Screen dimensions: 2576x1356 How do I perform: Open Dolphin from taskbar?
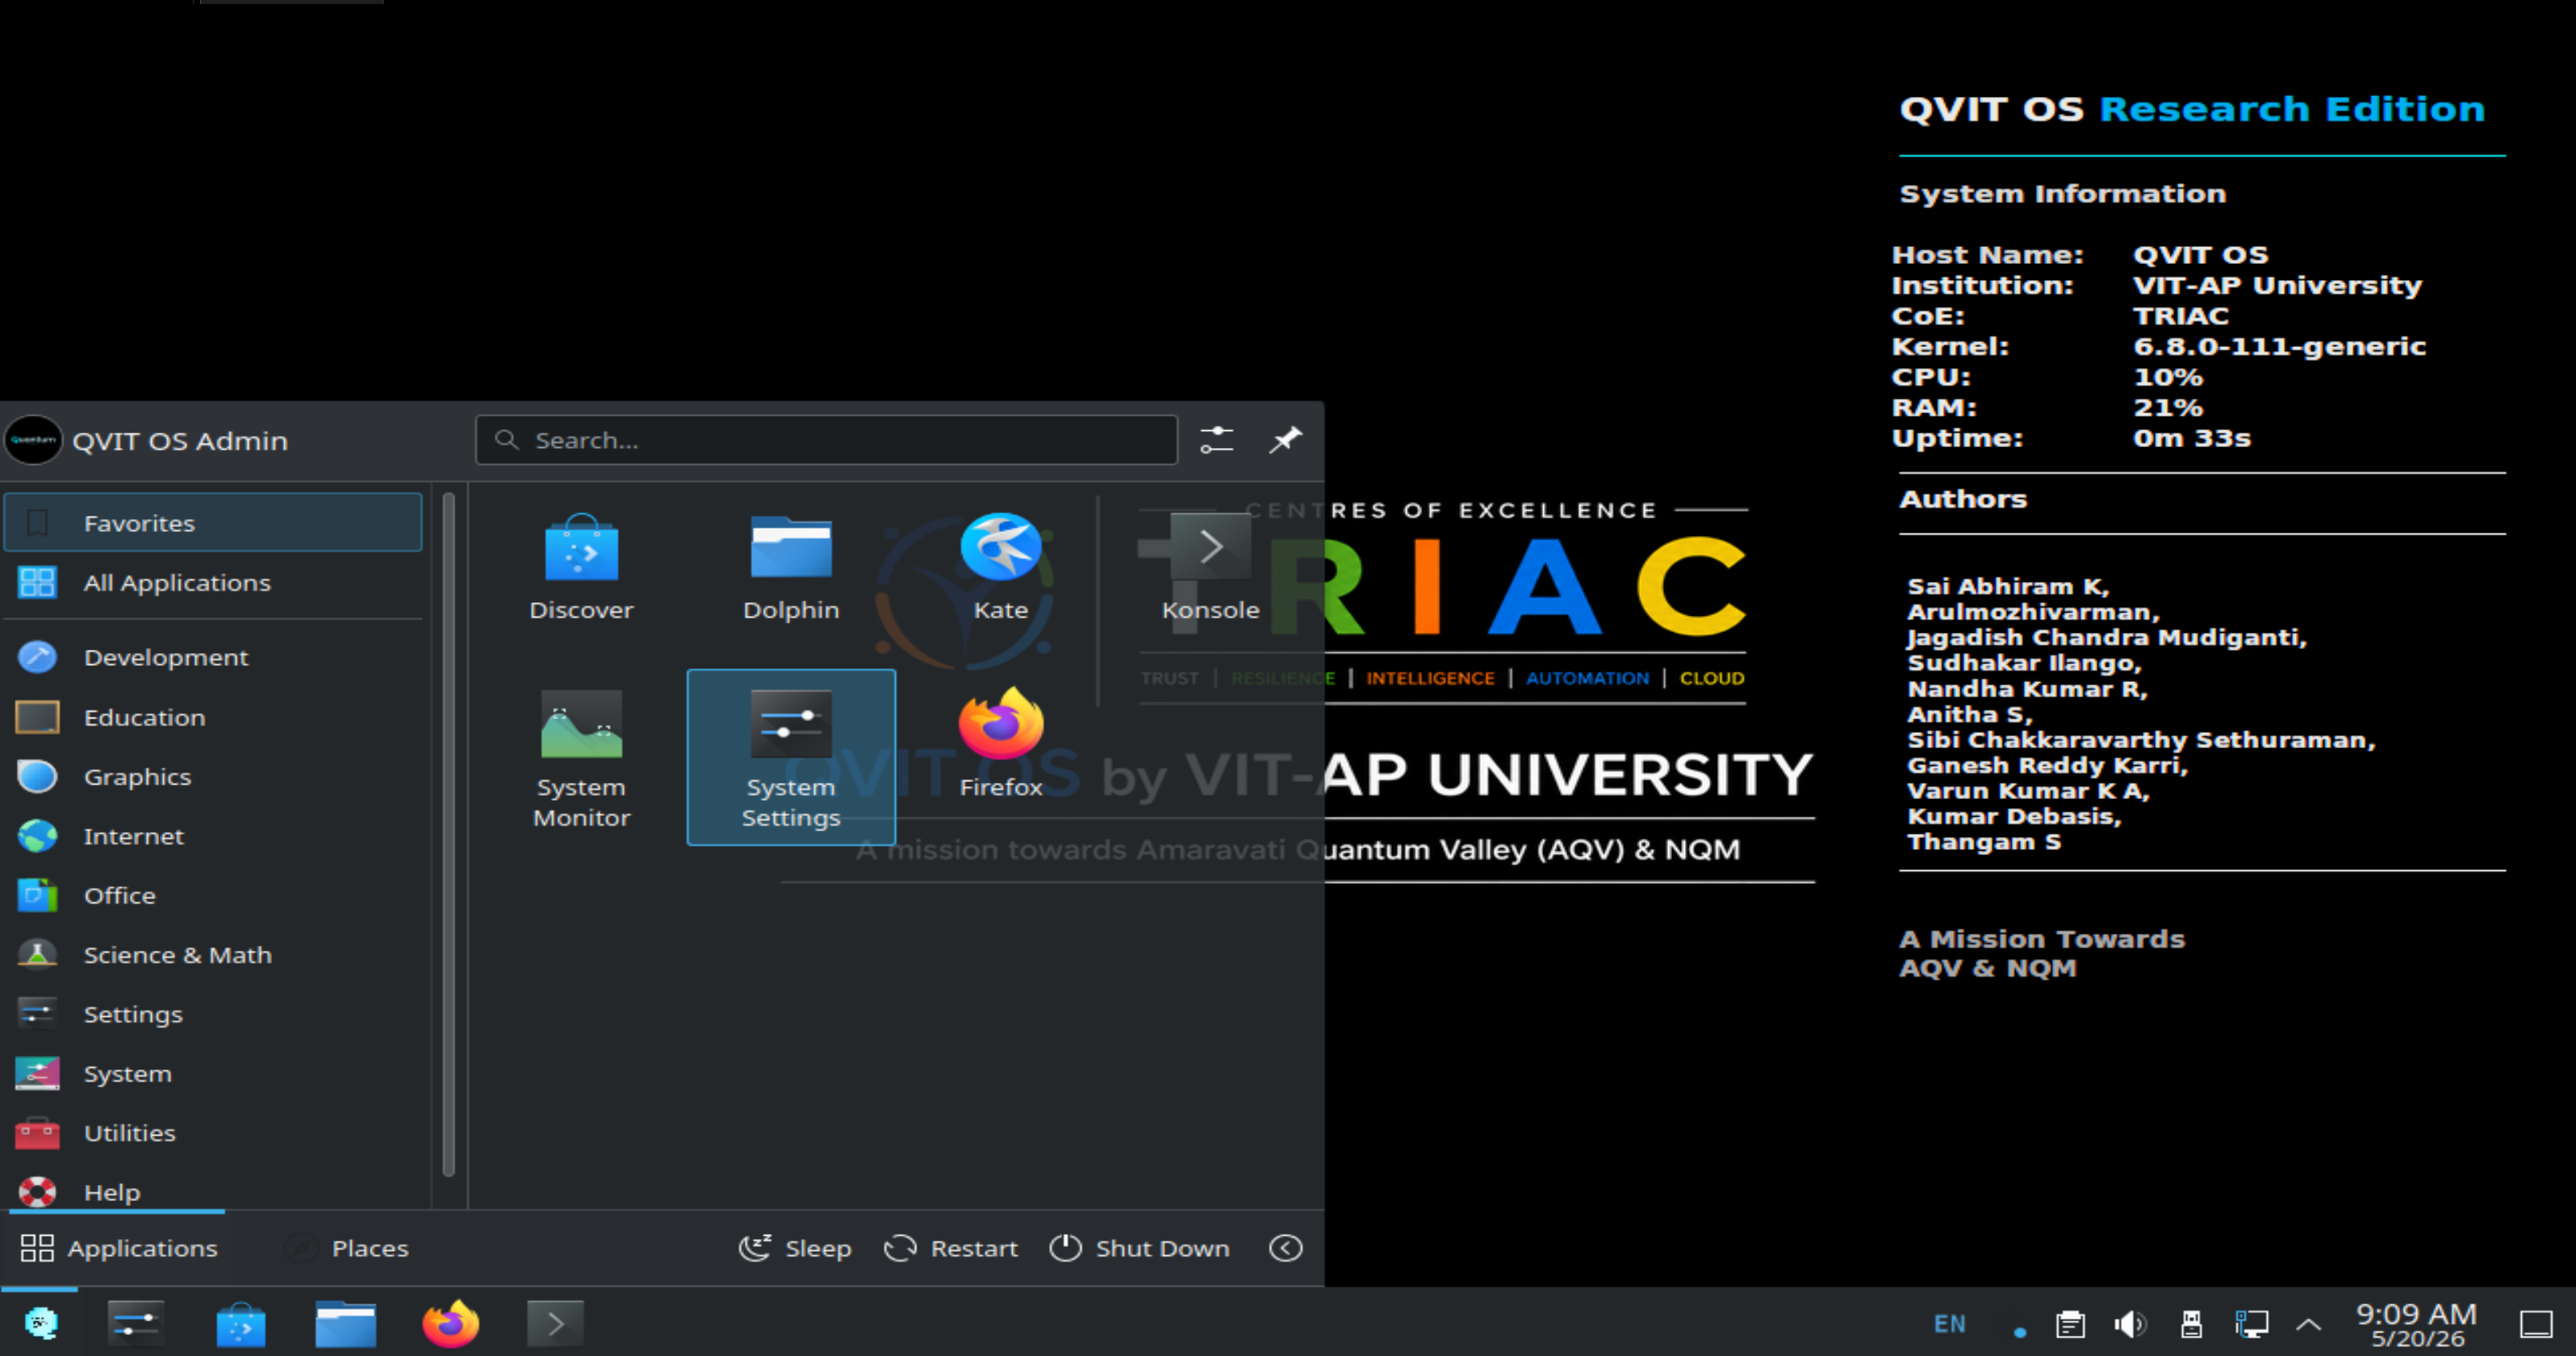(x=346, y=1323)
